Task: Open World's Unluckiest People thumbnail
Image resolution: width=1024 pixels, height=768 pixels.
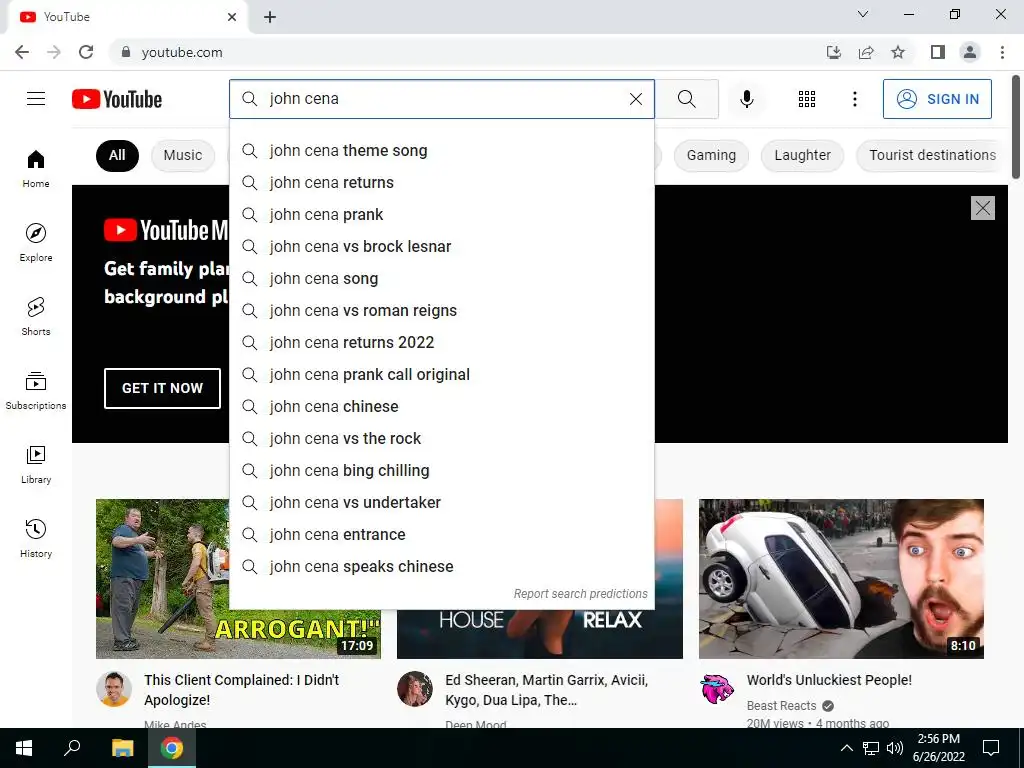Action: (x=841, y=579)
